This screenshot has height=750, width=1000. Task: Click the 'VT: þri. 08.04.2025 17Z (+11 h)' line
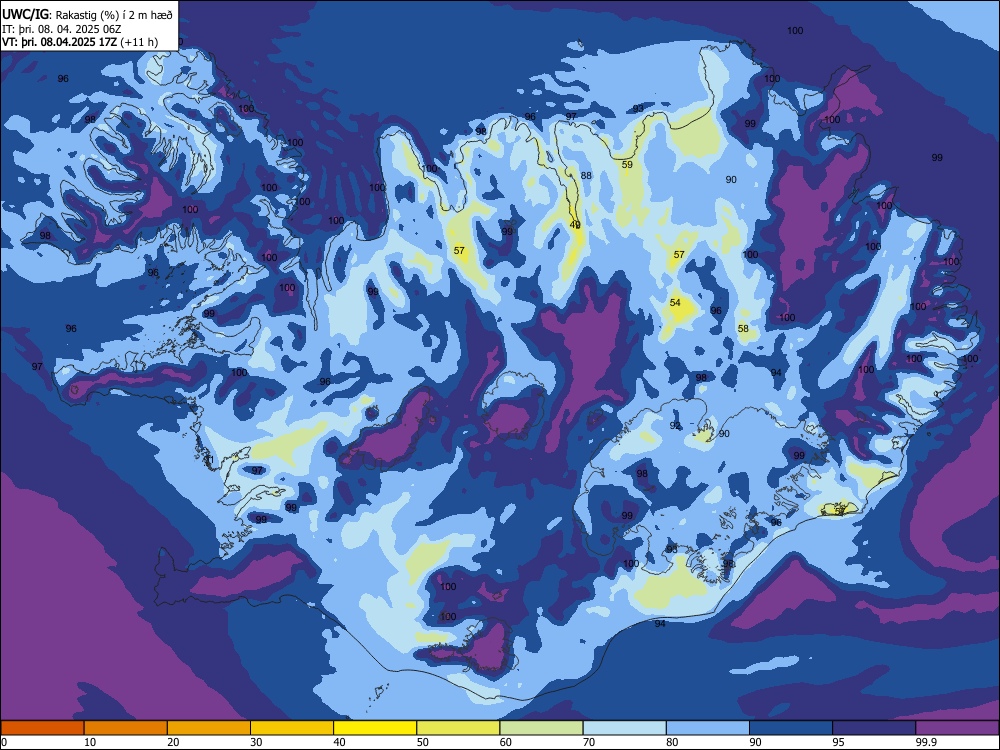[80, 42]
